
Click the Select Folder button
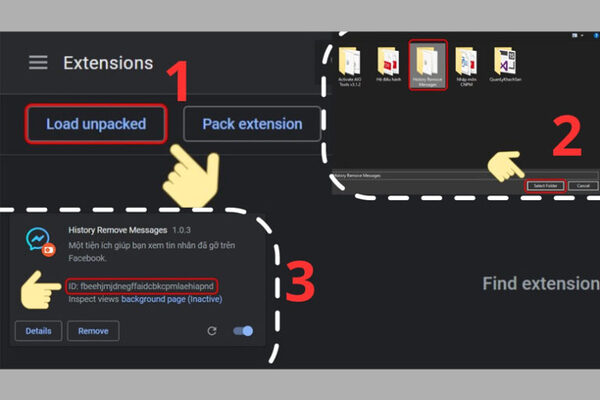coord(545,186)
